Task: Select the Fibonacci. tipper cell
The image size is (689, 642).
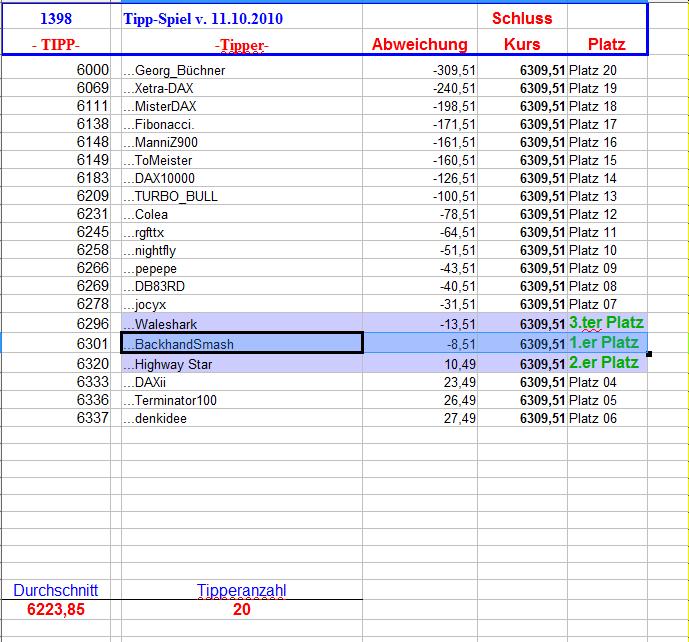Action: point(242,124)
